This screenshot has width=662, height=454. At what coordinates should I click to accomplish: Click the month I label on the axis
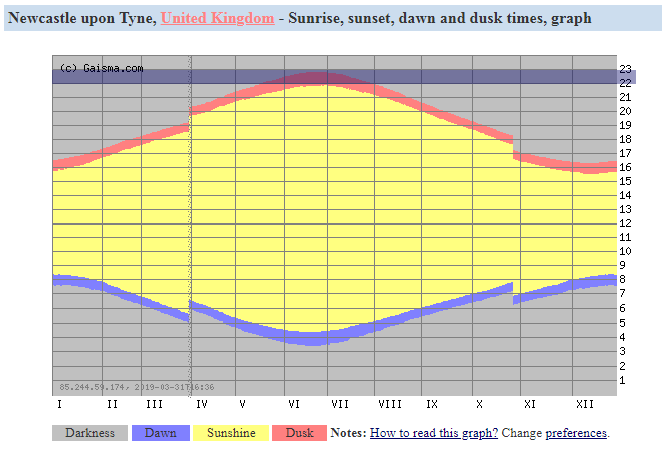point(59,404)
